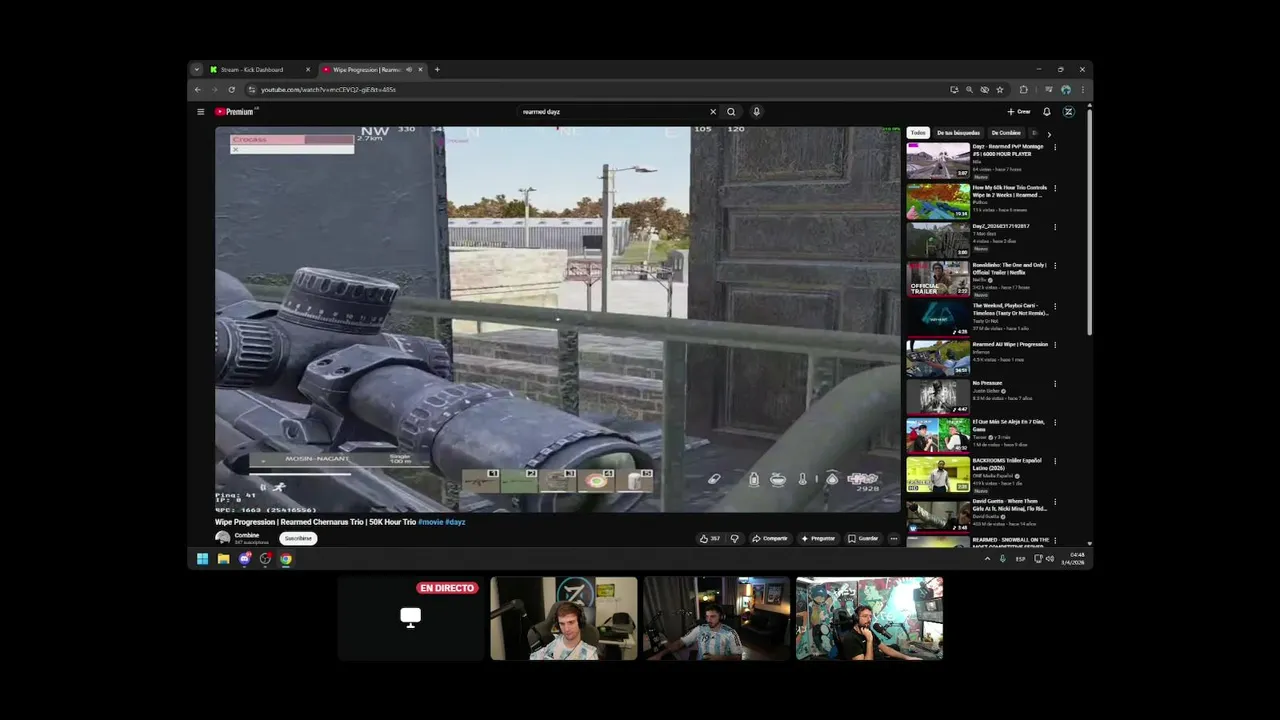This screenshot has width=1280, height=720.
Task: Select the De tus búsquedas filter chip
Action: point(958,133)
